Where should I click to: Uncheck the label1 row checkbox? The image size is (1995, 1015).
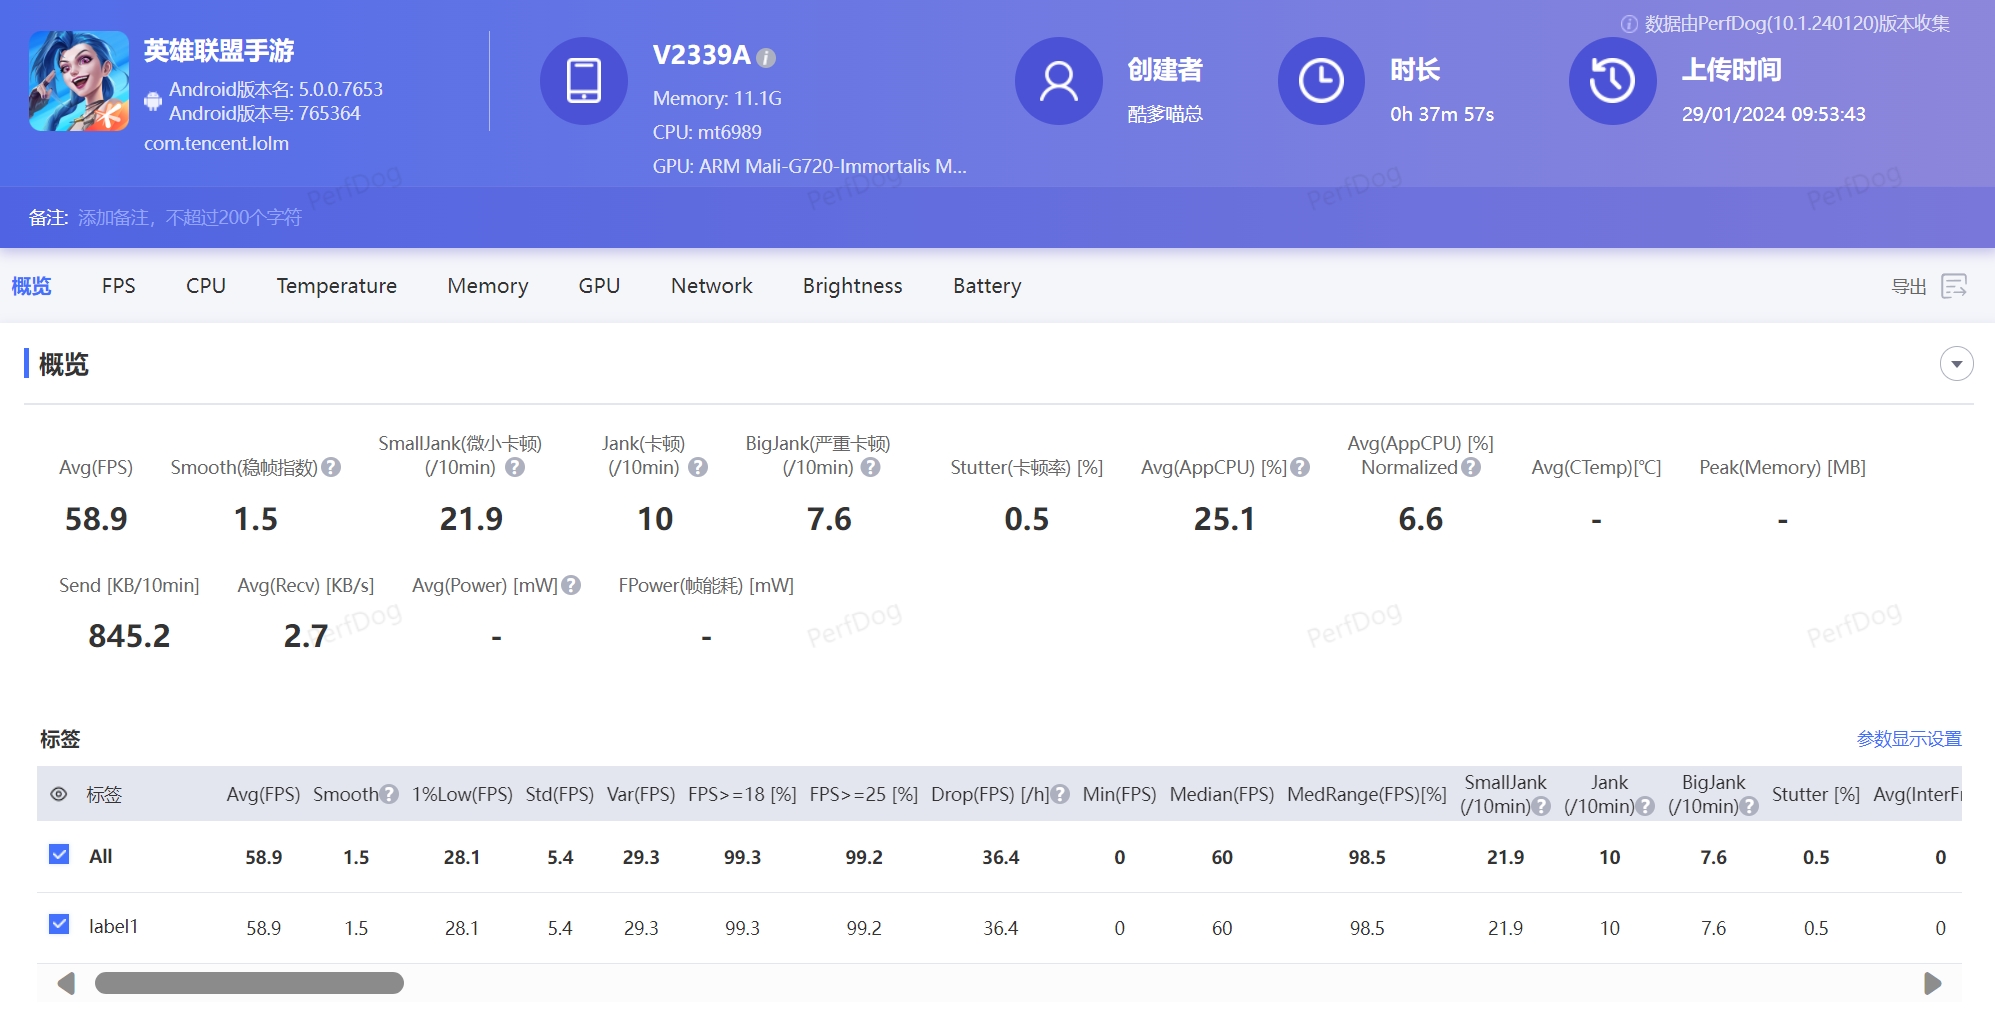click(59, 924)
